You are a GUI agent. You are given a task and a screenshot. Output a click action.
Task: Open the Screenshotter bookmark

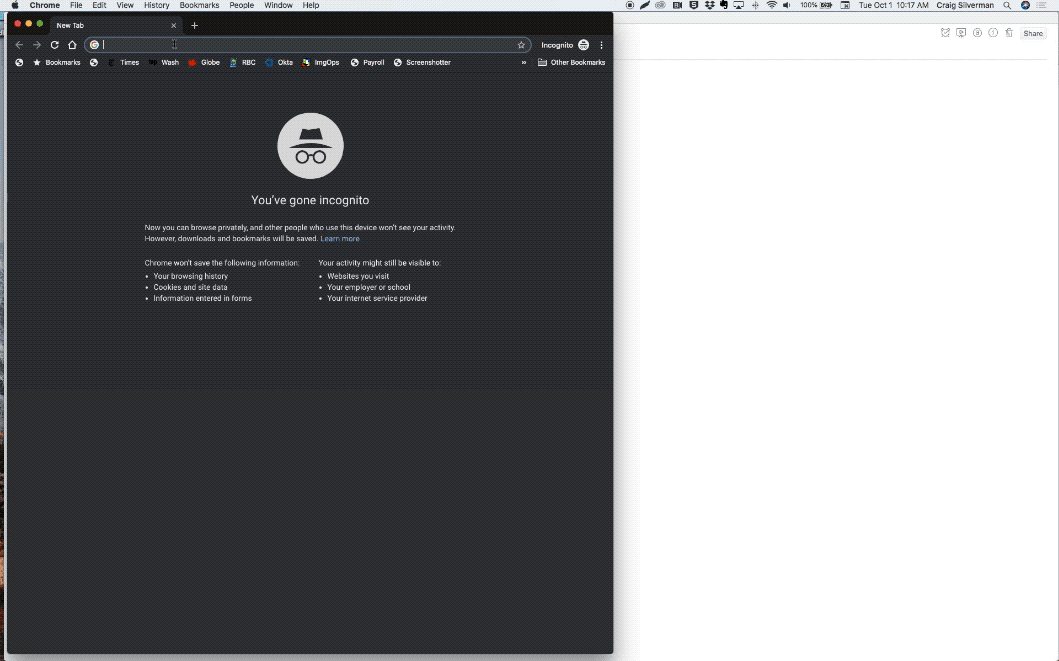coord(422,63)
